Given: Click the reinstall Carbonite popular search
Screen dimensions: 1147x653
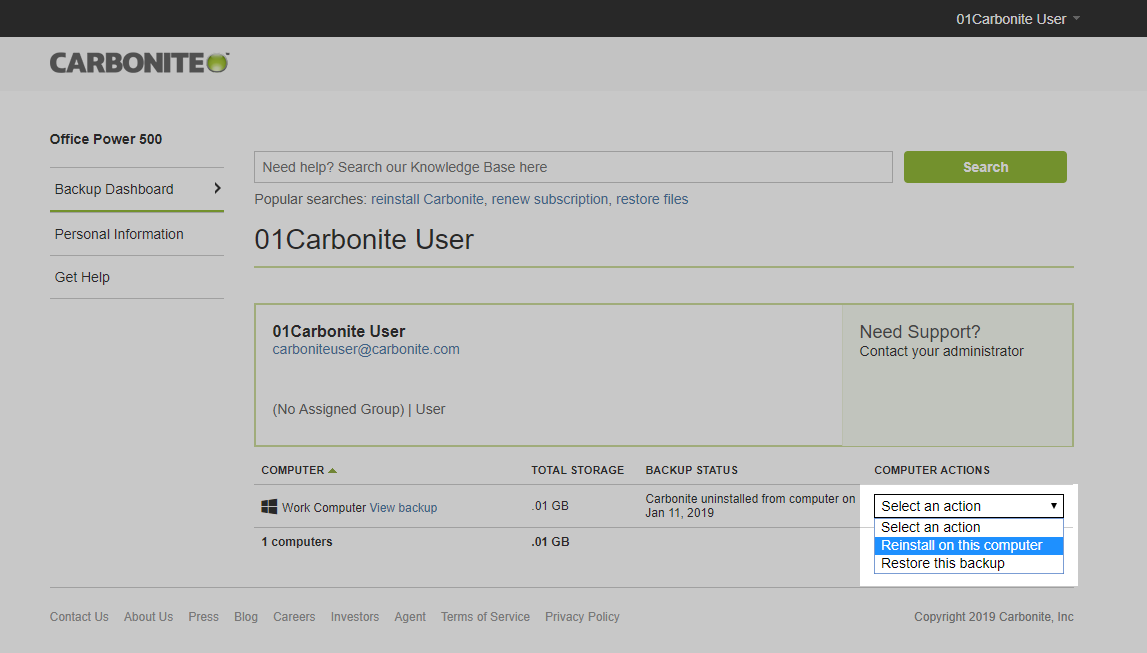Looking at the screenshot, I should coord(428,199).
